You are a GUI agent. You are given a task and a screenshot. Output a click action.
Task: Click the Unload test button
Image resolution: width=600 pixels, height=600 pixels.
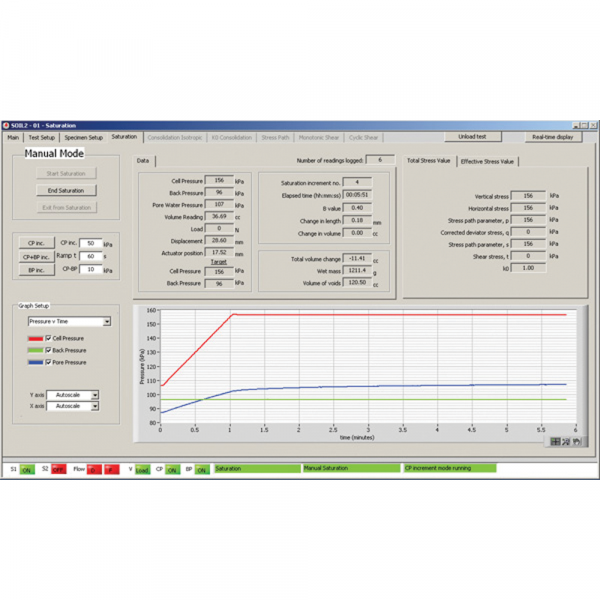(472, 136)
